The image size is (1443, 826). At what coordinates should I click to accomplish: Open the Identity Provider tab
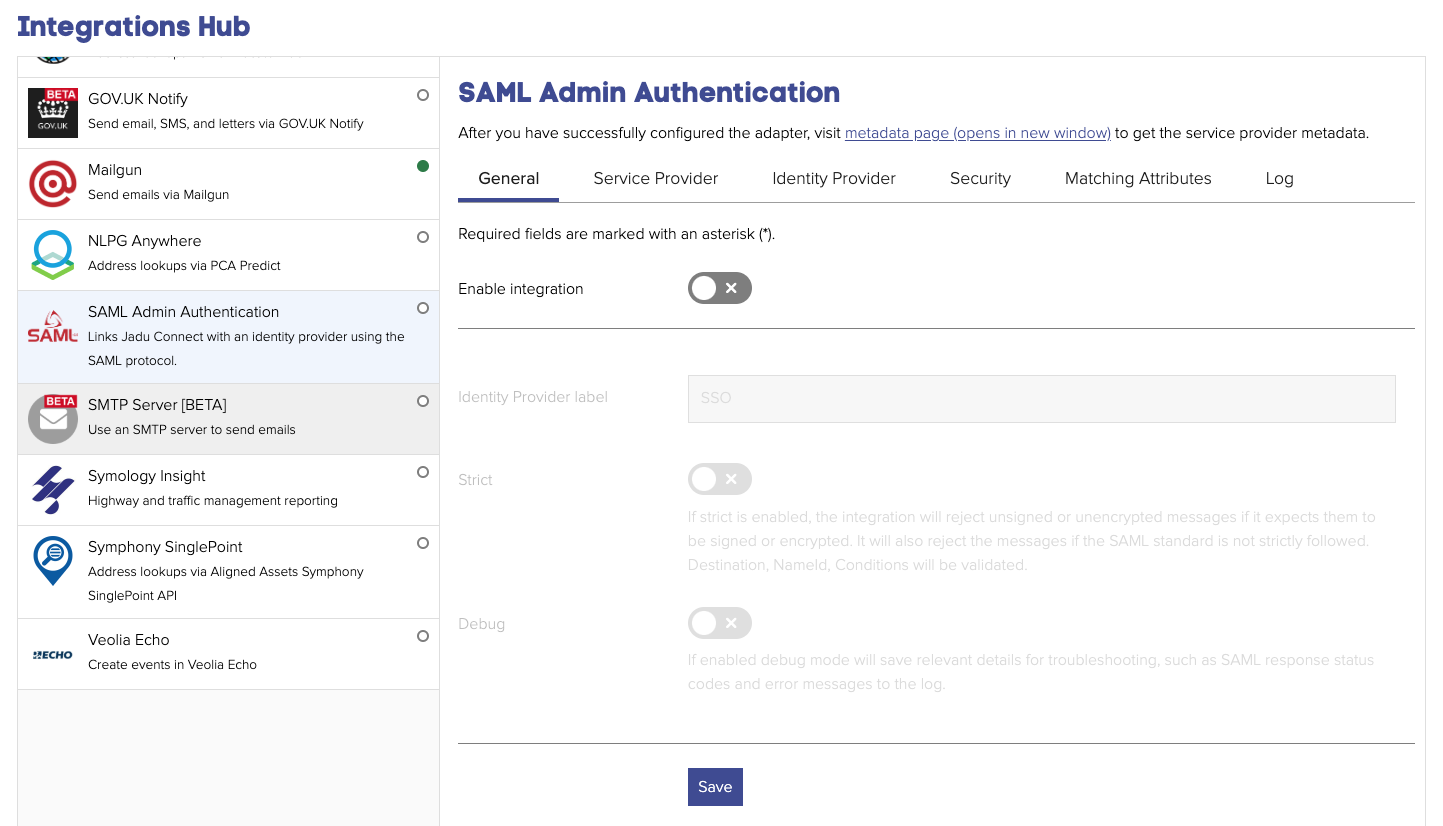(834, 178)
